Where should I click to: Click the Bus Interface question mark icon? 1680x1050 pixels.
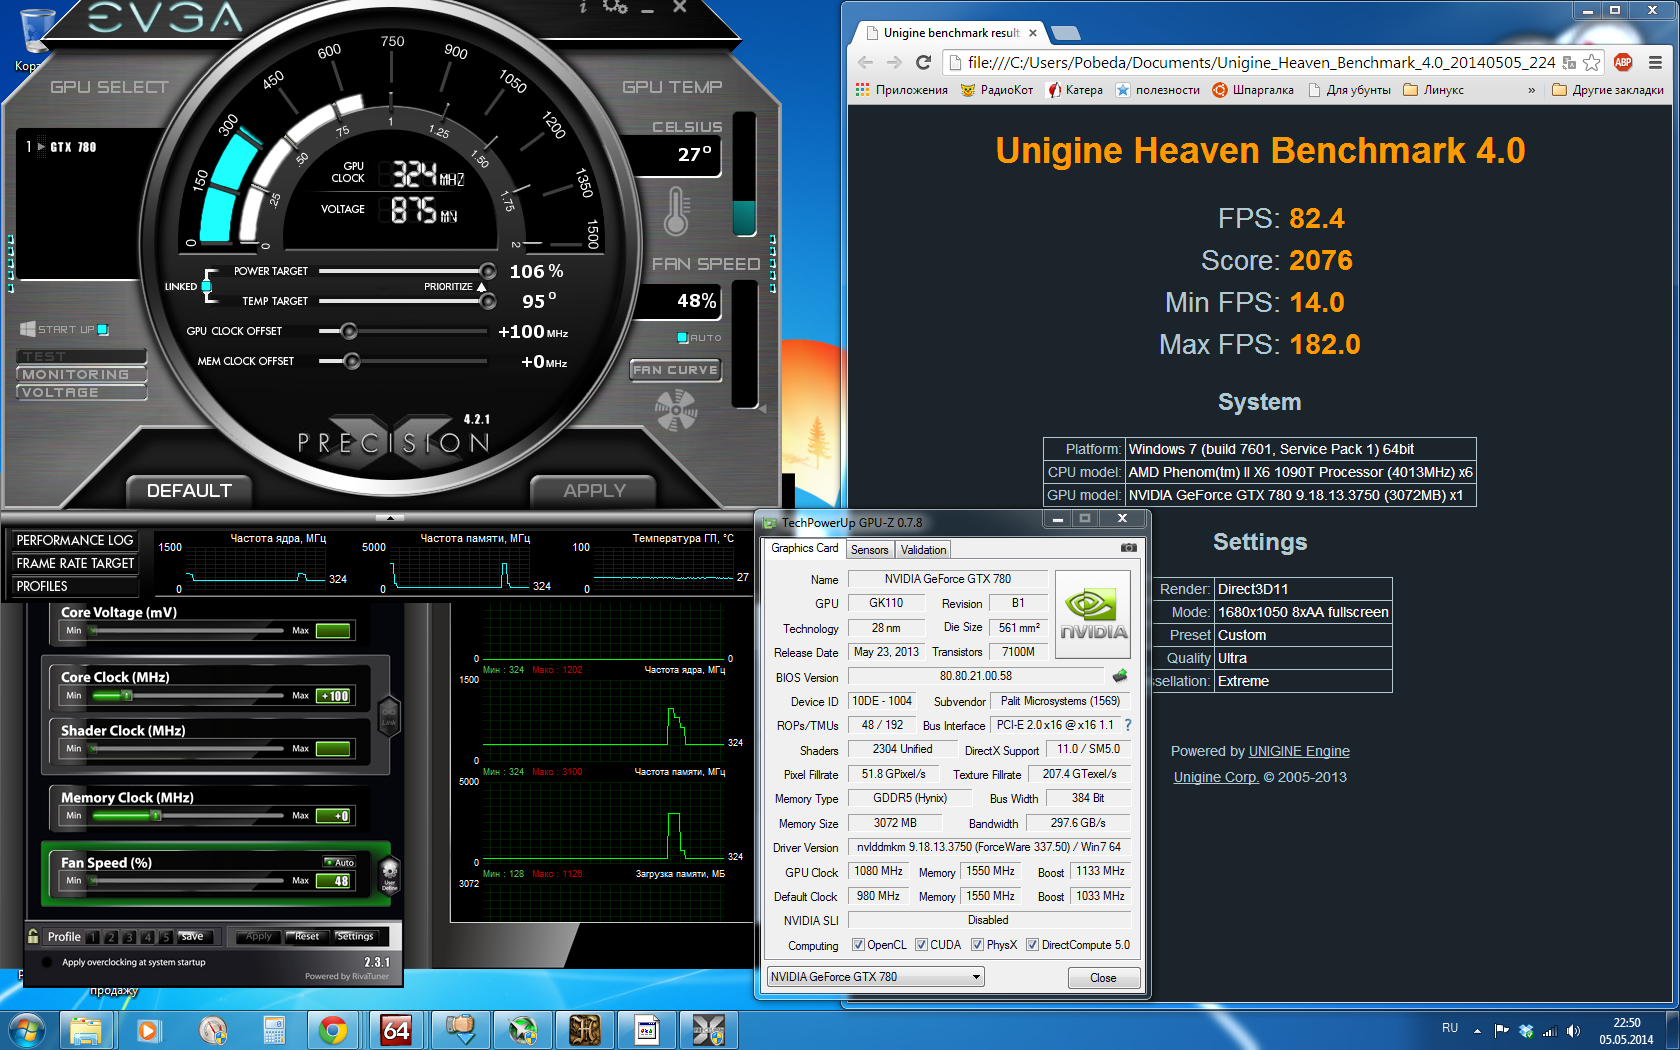[x=1128, y=725]
